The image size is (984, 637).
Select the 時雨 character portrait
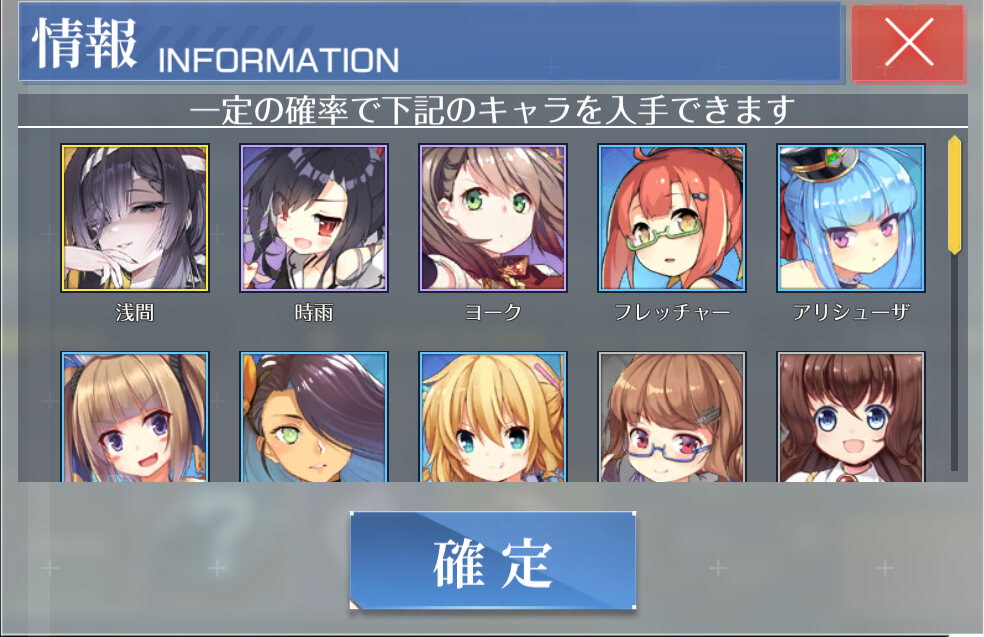tap(314, 218)
